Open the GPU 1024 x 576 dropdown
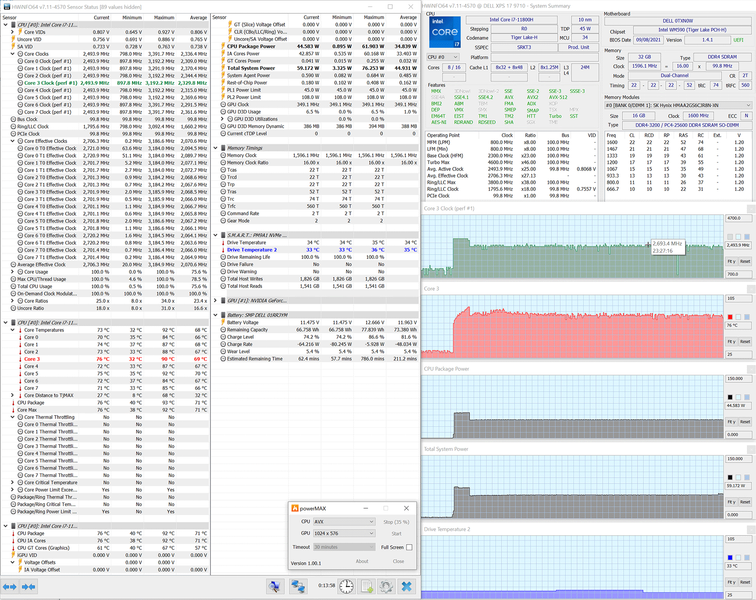Viewport: 756px width, 600px height. (344, 533)
